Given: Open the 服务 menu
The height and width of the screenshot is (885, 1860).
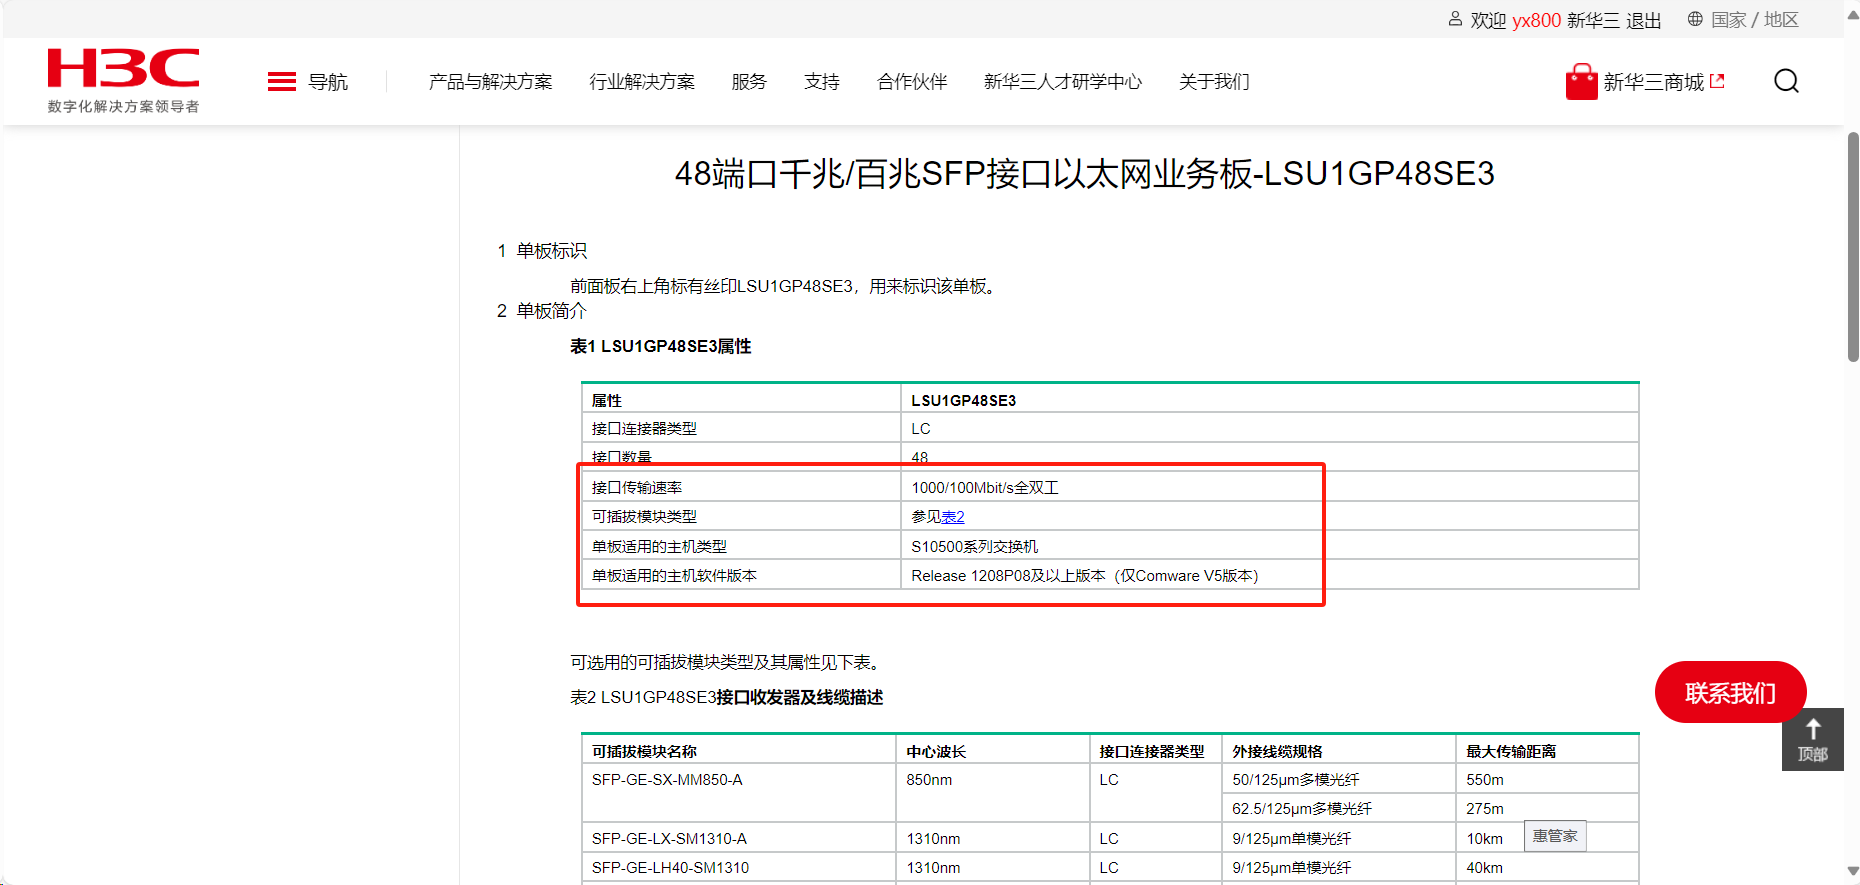Looking at the screenshot, I should [749, 82].
